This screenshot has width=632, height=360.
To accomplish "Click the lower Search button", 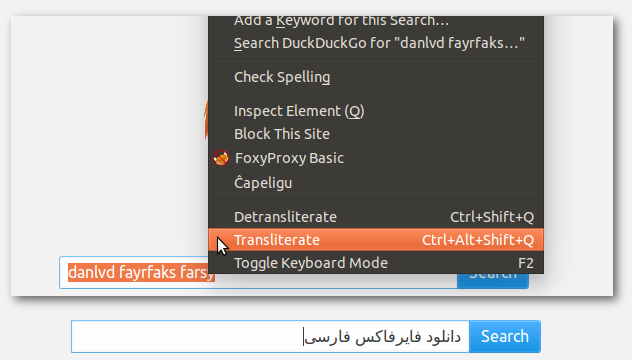I will click(505, 337).
